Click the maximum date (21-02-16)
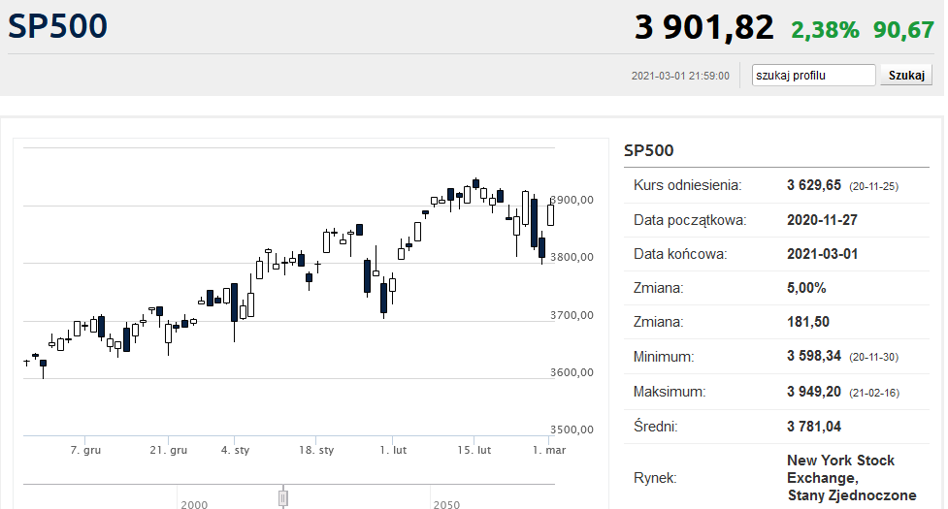The width and height of the screenshot is (948, 509). [x=874, y=393]
